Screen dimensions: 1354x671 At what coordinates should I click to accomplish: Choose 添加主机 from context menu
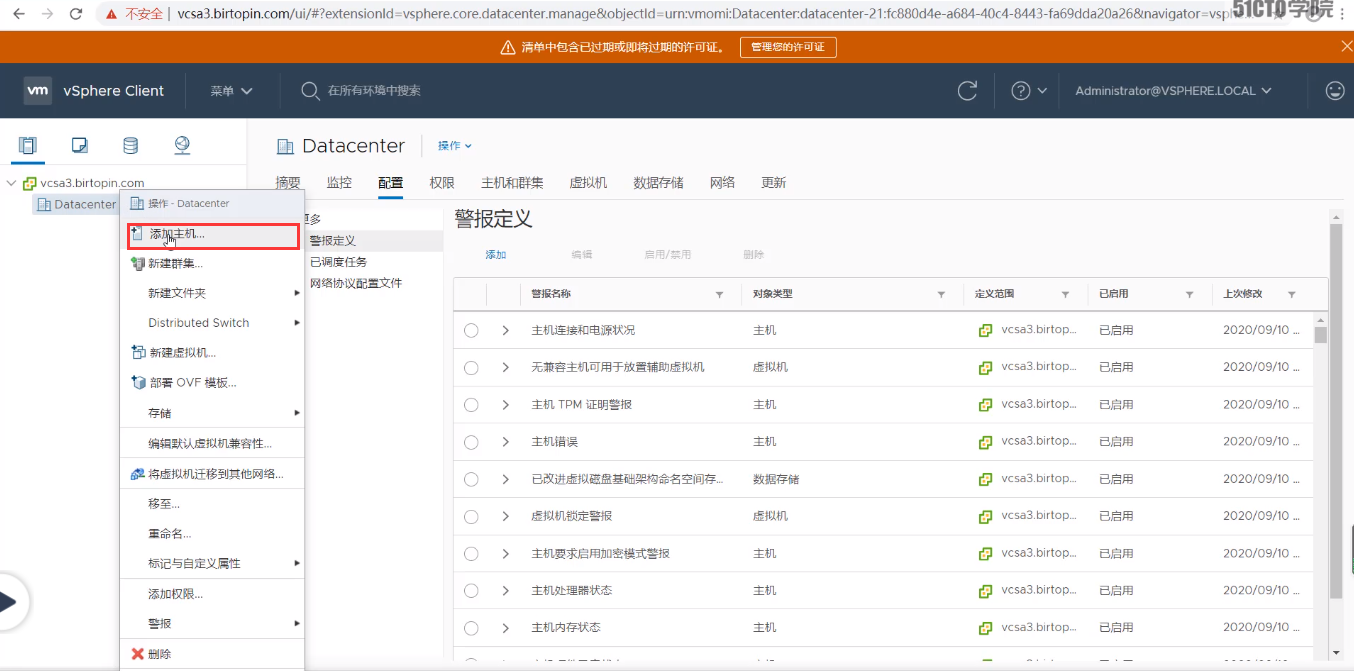point(213,235)
